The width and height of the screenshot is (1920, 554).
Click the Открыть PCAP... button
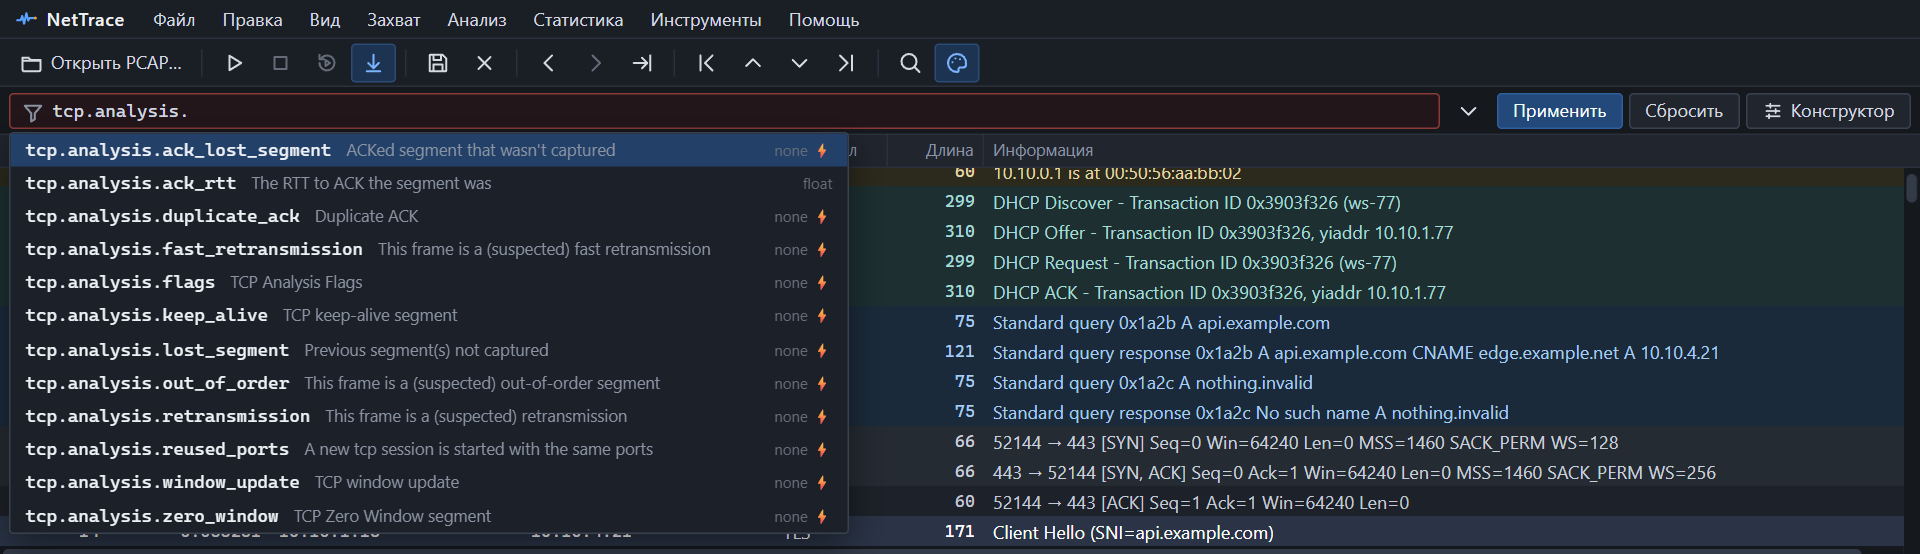102,63
